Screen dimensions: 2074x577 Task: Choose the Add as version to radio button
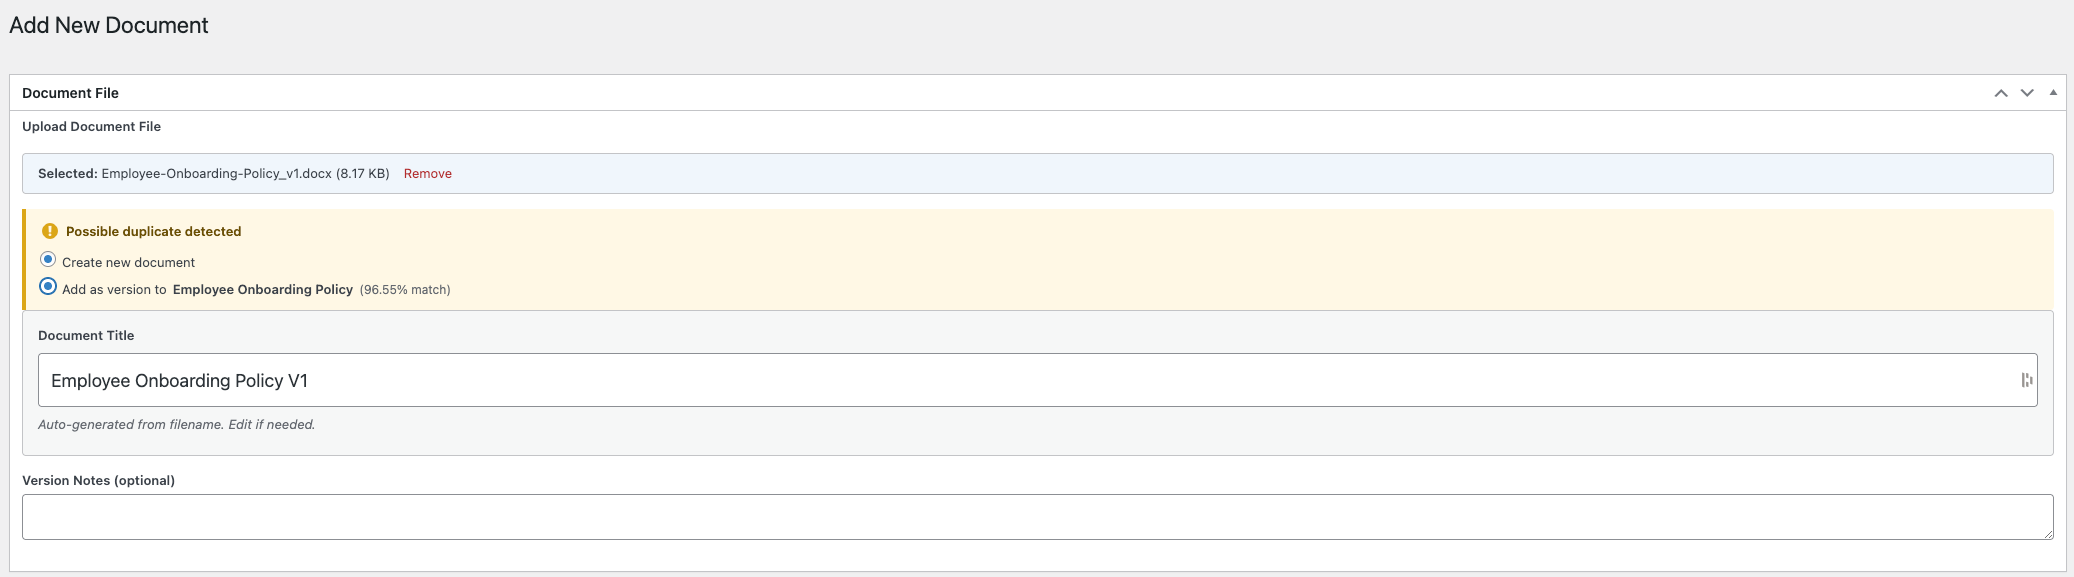coord(48,287)
